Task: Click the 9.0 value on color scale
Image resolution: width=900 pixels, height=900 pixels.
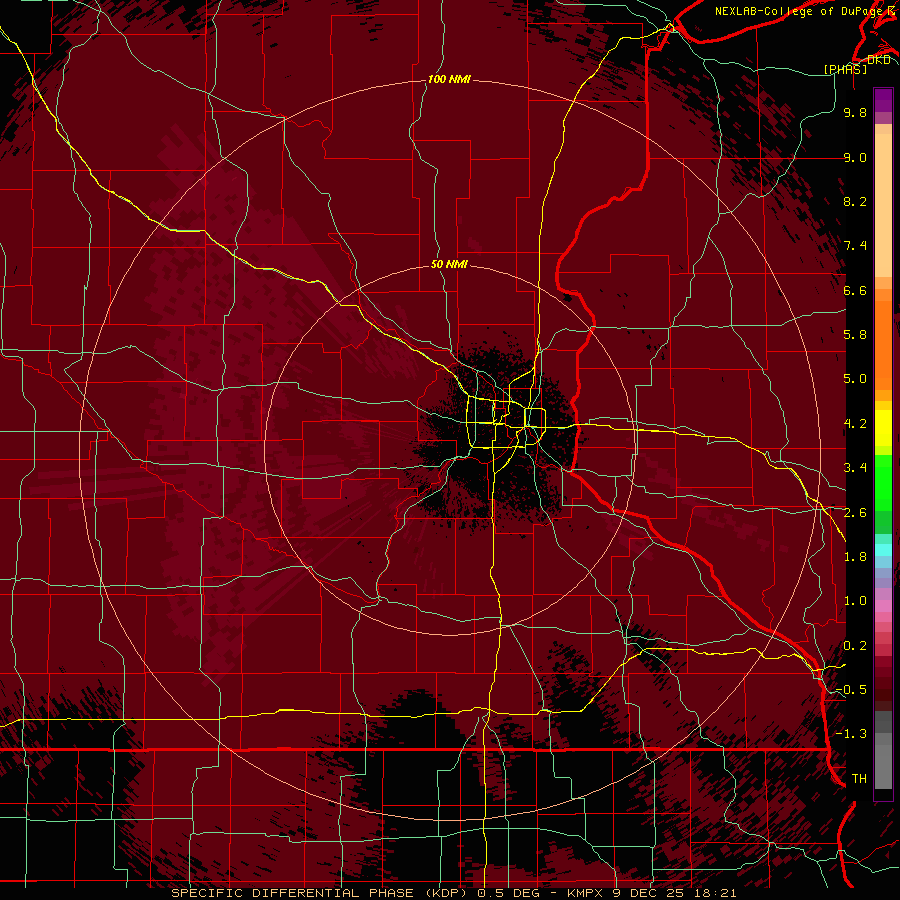Action: coord(855,157)
